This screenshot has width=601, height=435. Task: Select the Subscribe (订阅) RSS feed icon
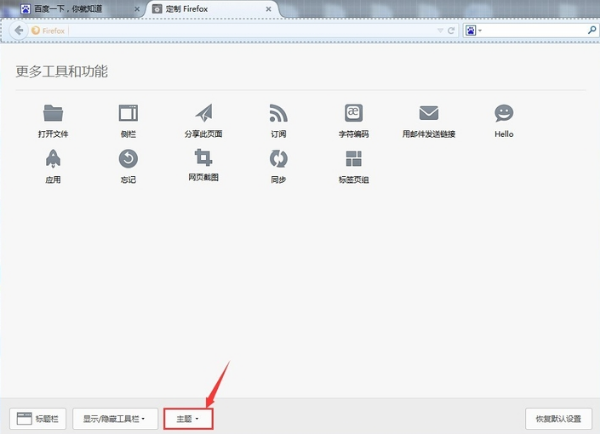pos(279,113)
